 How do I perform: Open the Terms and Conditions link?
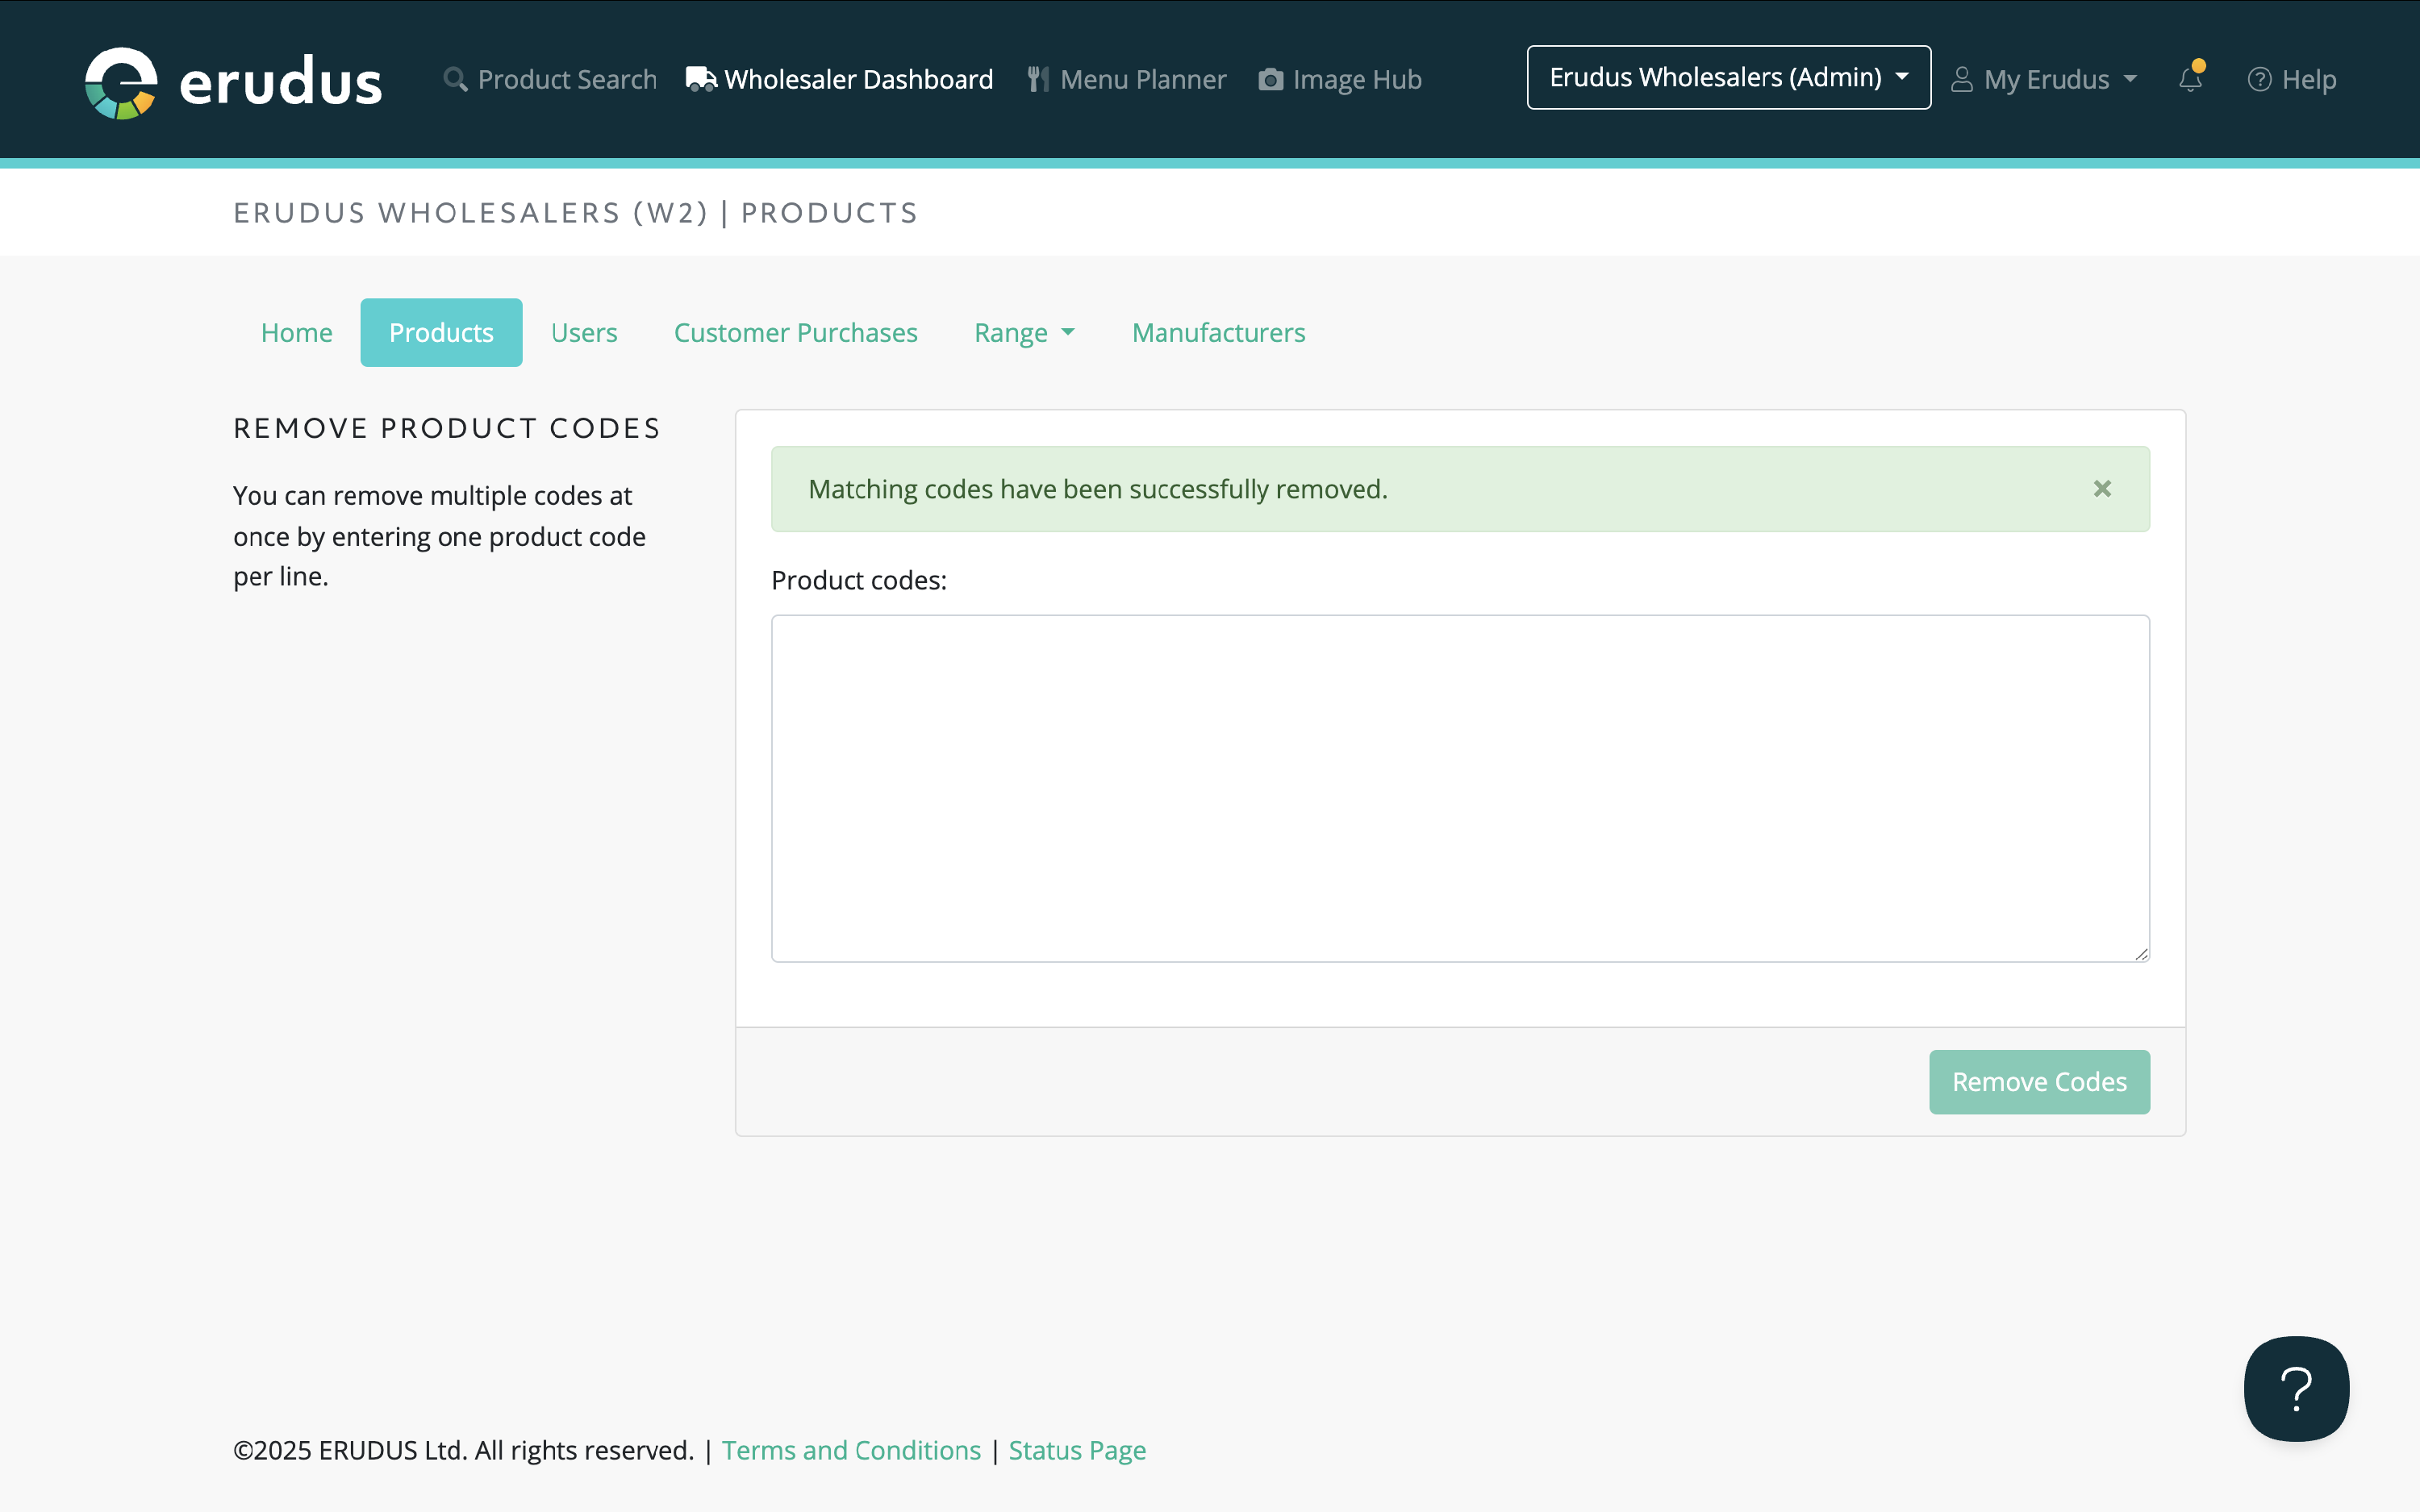click(851, 1450)
